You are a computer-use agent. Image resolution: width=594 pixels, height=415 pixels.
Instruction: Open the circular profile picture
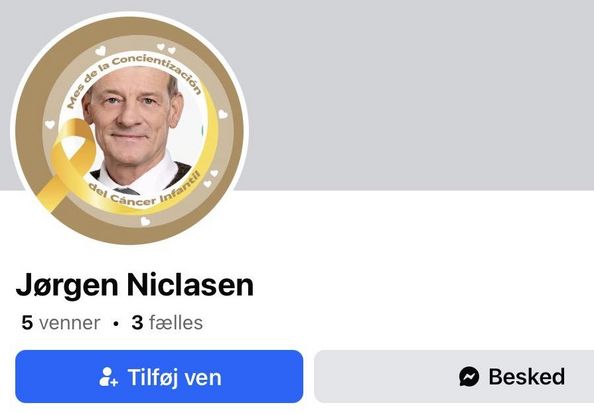tap(129, 129)
